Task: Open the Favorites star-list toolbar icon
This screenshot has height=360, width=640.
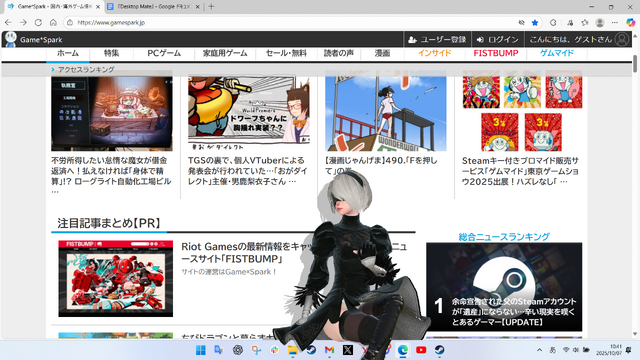Action: pos(585,22)
